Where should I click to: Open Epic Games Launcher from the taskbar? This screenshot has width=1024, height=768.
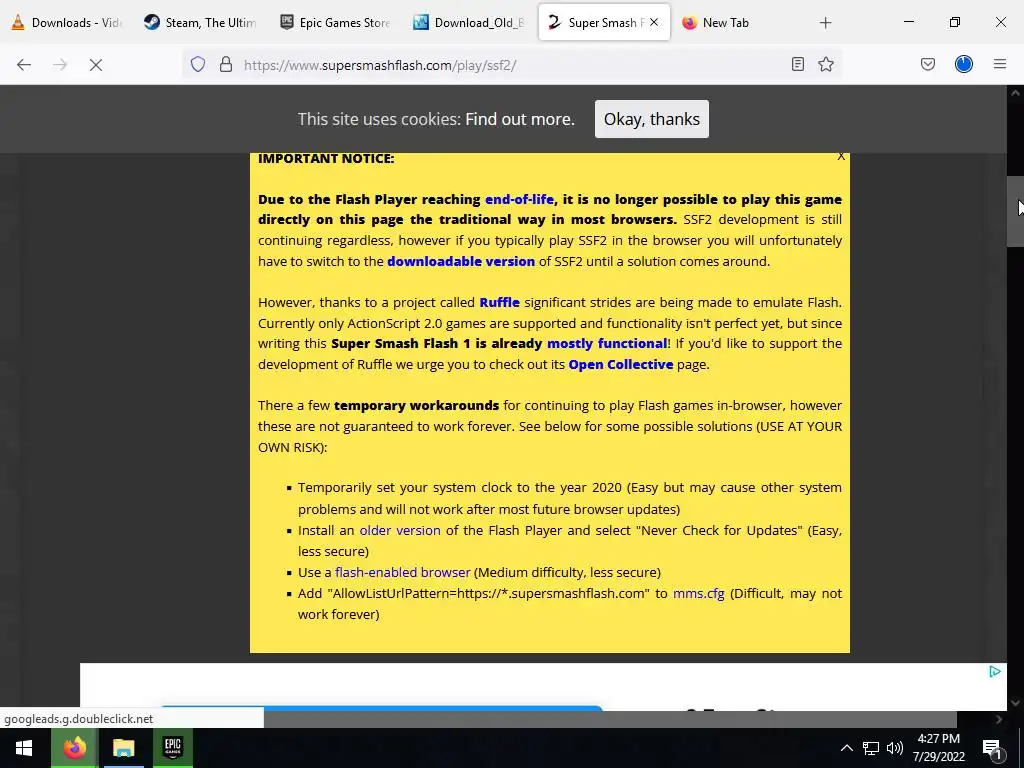[x=172, y=748]
